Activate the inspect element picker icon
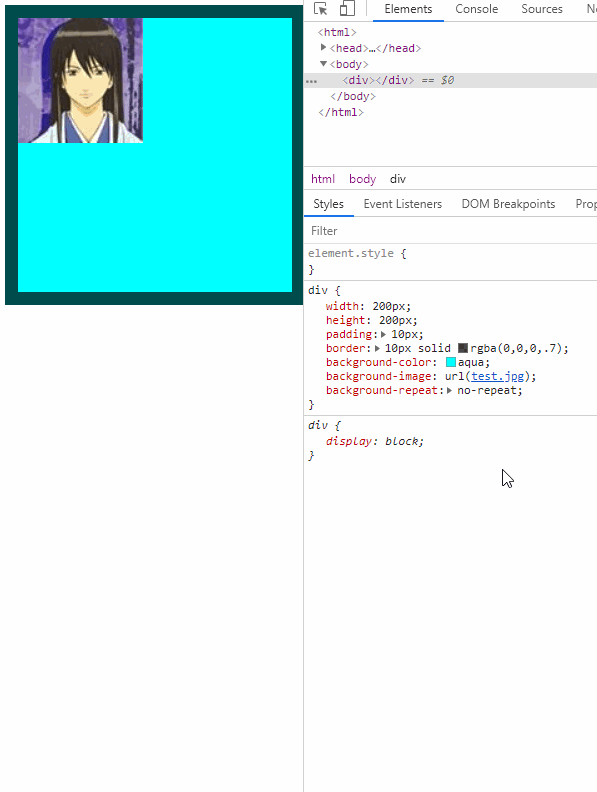Screen dimensions: 597x792 (x=321, y=9)
